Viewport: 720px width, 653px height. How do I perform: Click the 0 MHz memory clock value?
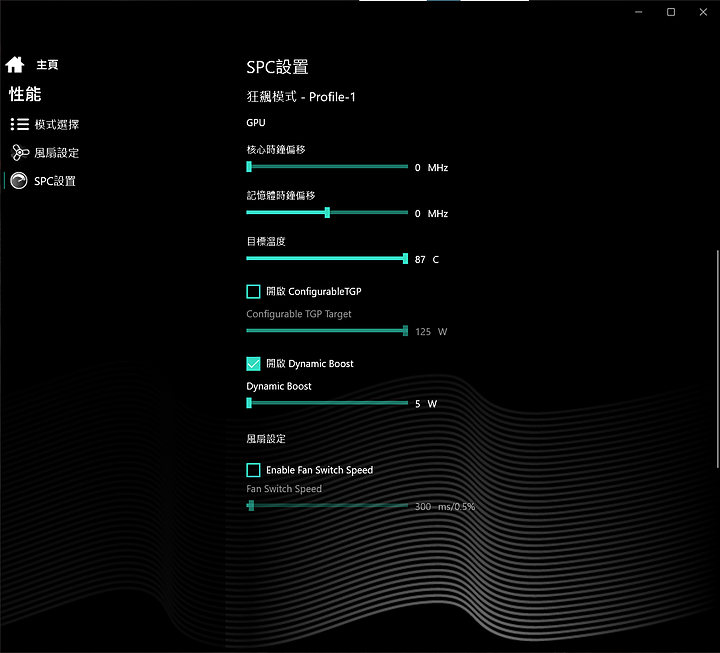point(431,214)
